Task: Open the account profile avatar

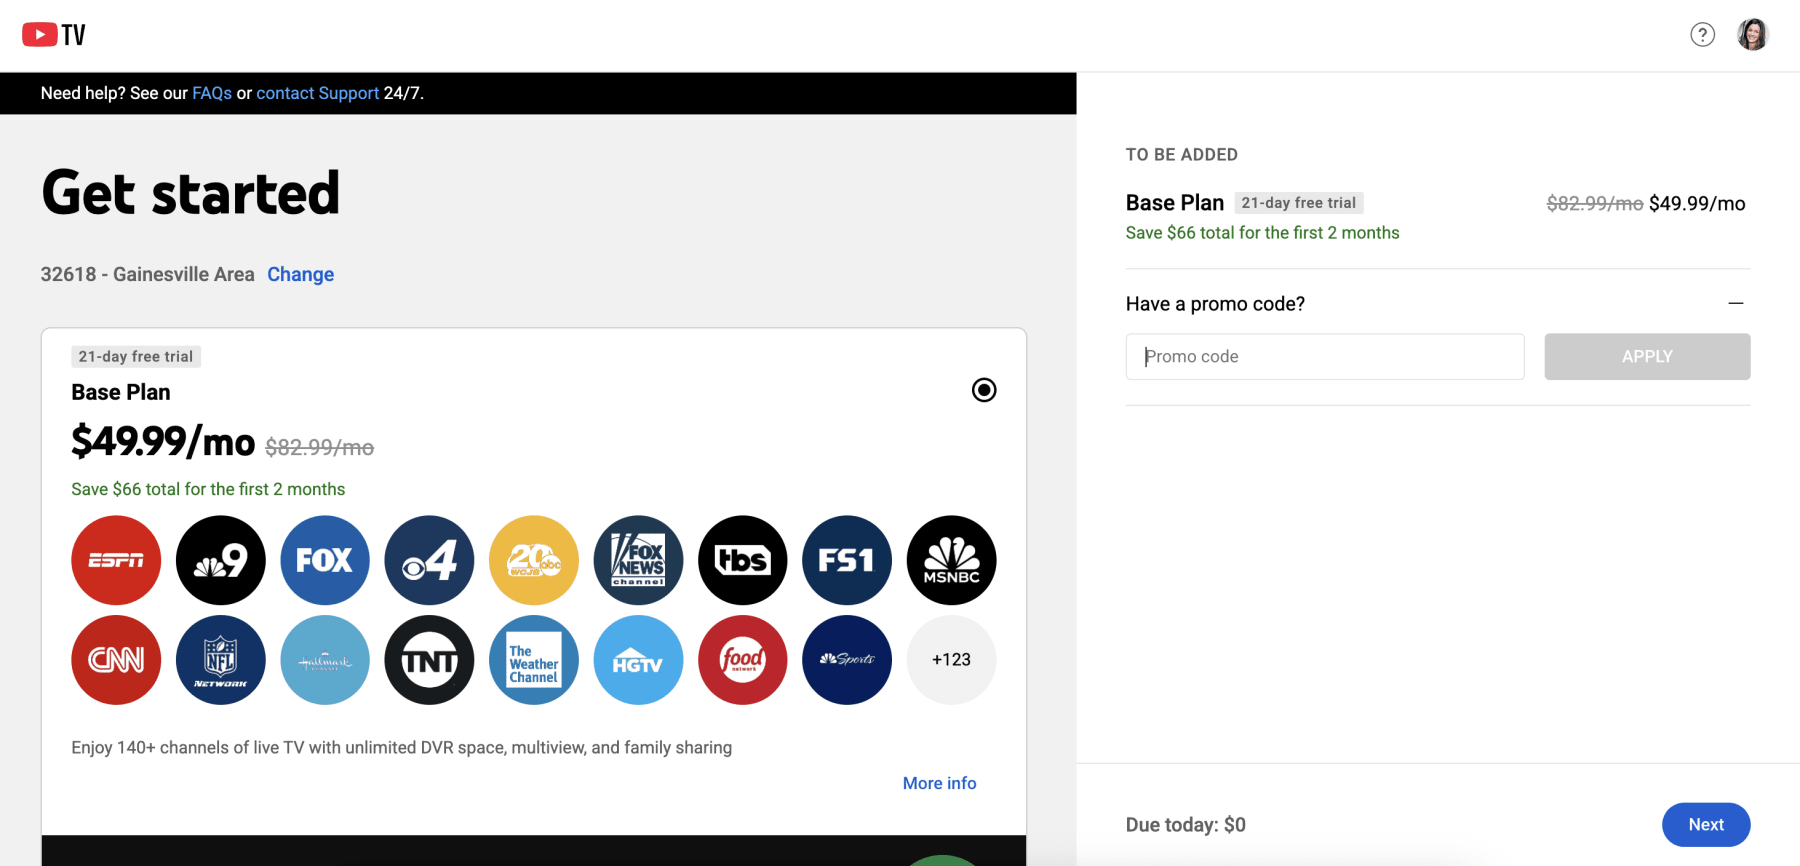Action: coord(1752,35)
